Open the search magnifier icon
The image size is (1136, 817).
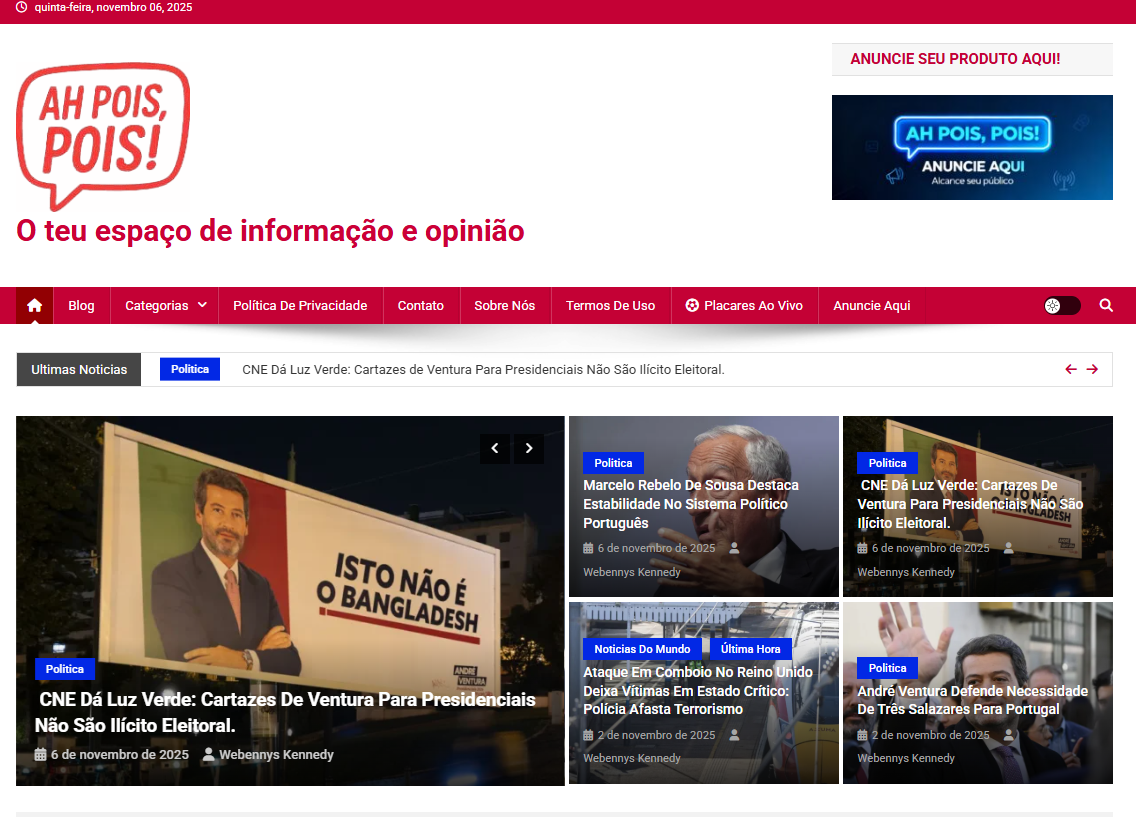1106,306
